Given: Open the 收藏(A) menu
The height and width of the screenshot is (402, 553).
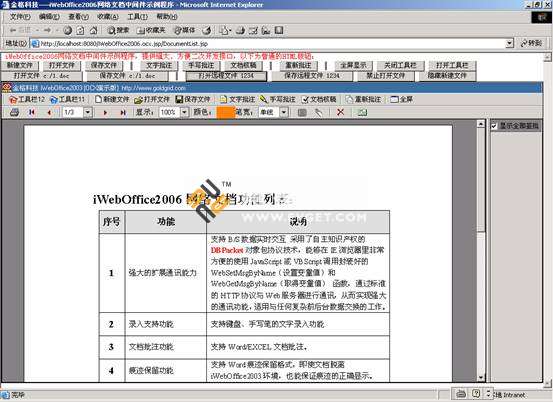Looking at the screenshot, I should click(x=108, y=17).
